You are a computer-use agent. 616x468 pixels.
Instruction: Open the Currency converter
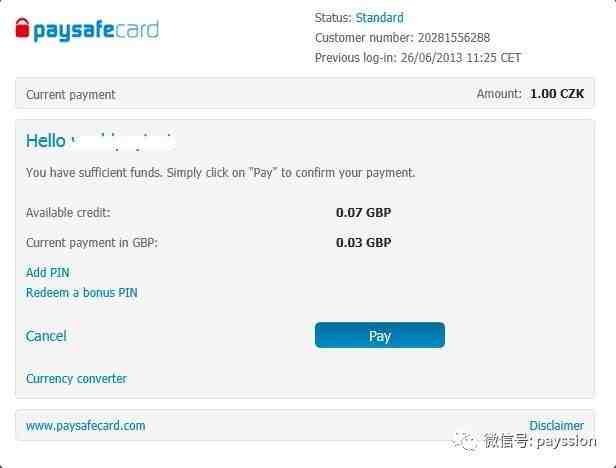tap(76, 378)
